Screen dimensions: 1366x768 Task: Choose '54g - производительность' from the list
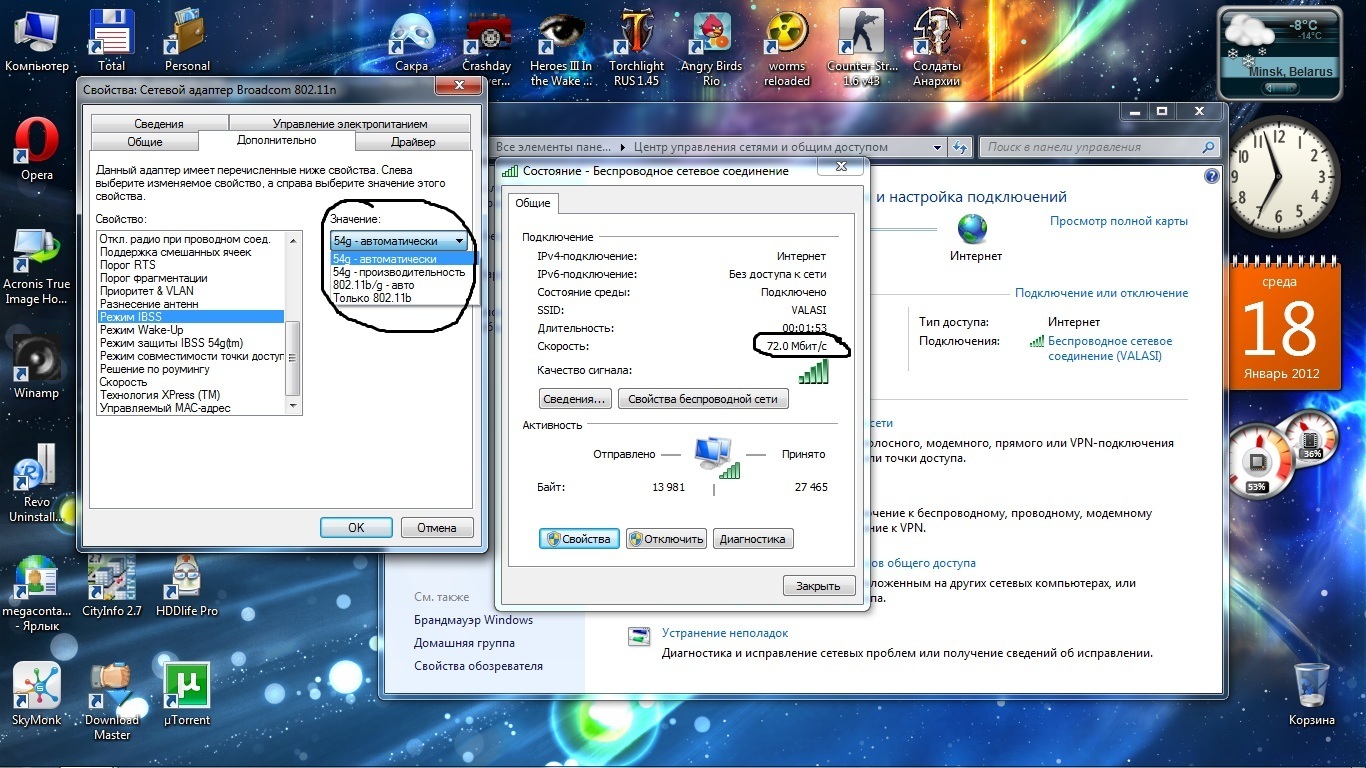point(398,272)
